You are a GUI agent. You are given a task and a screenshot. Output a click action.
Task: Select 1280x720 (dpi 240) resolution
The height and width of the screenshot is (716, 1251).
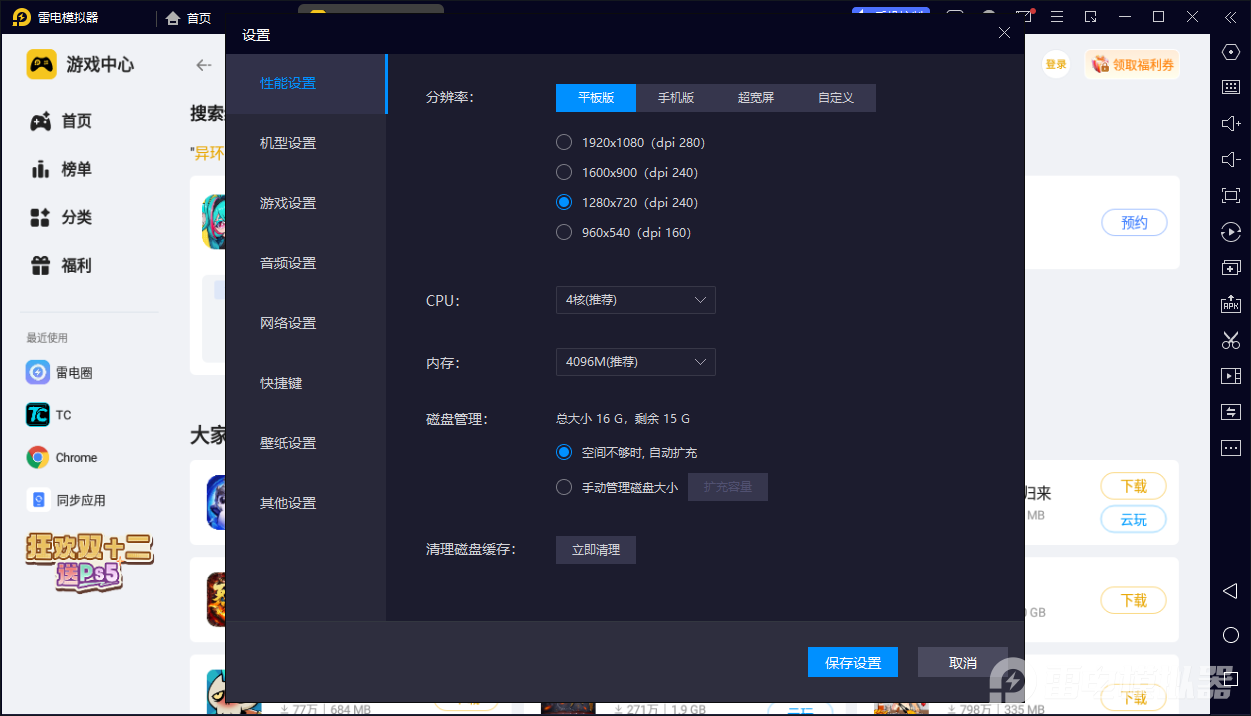(627, 203)
